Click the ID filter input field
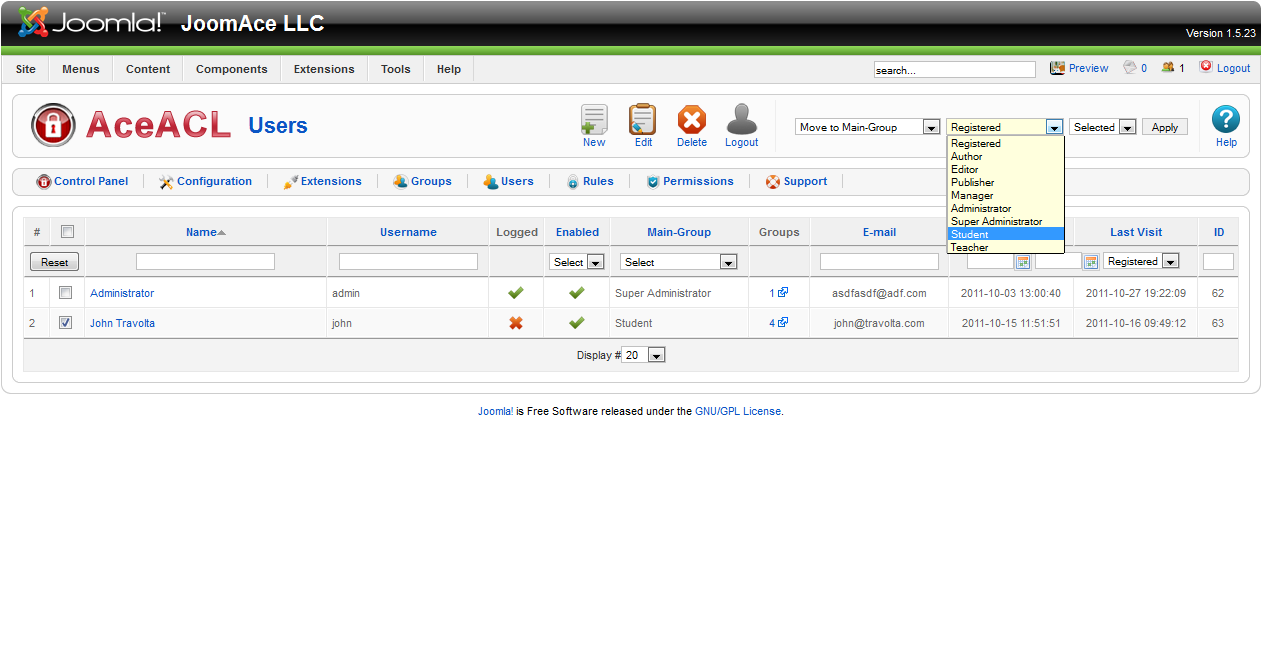 tap(1218, 261)
